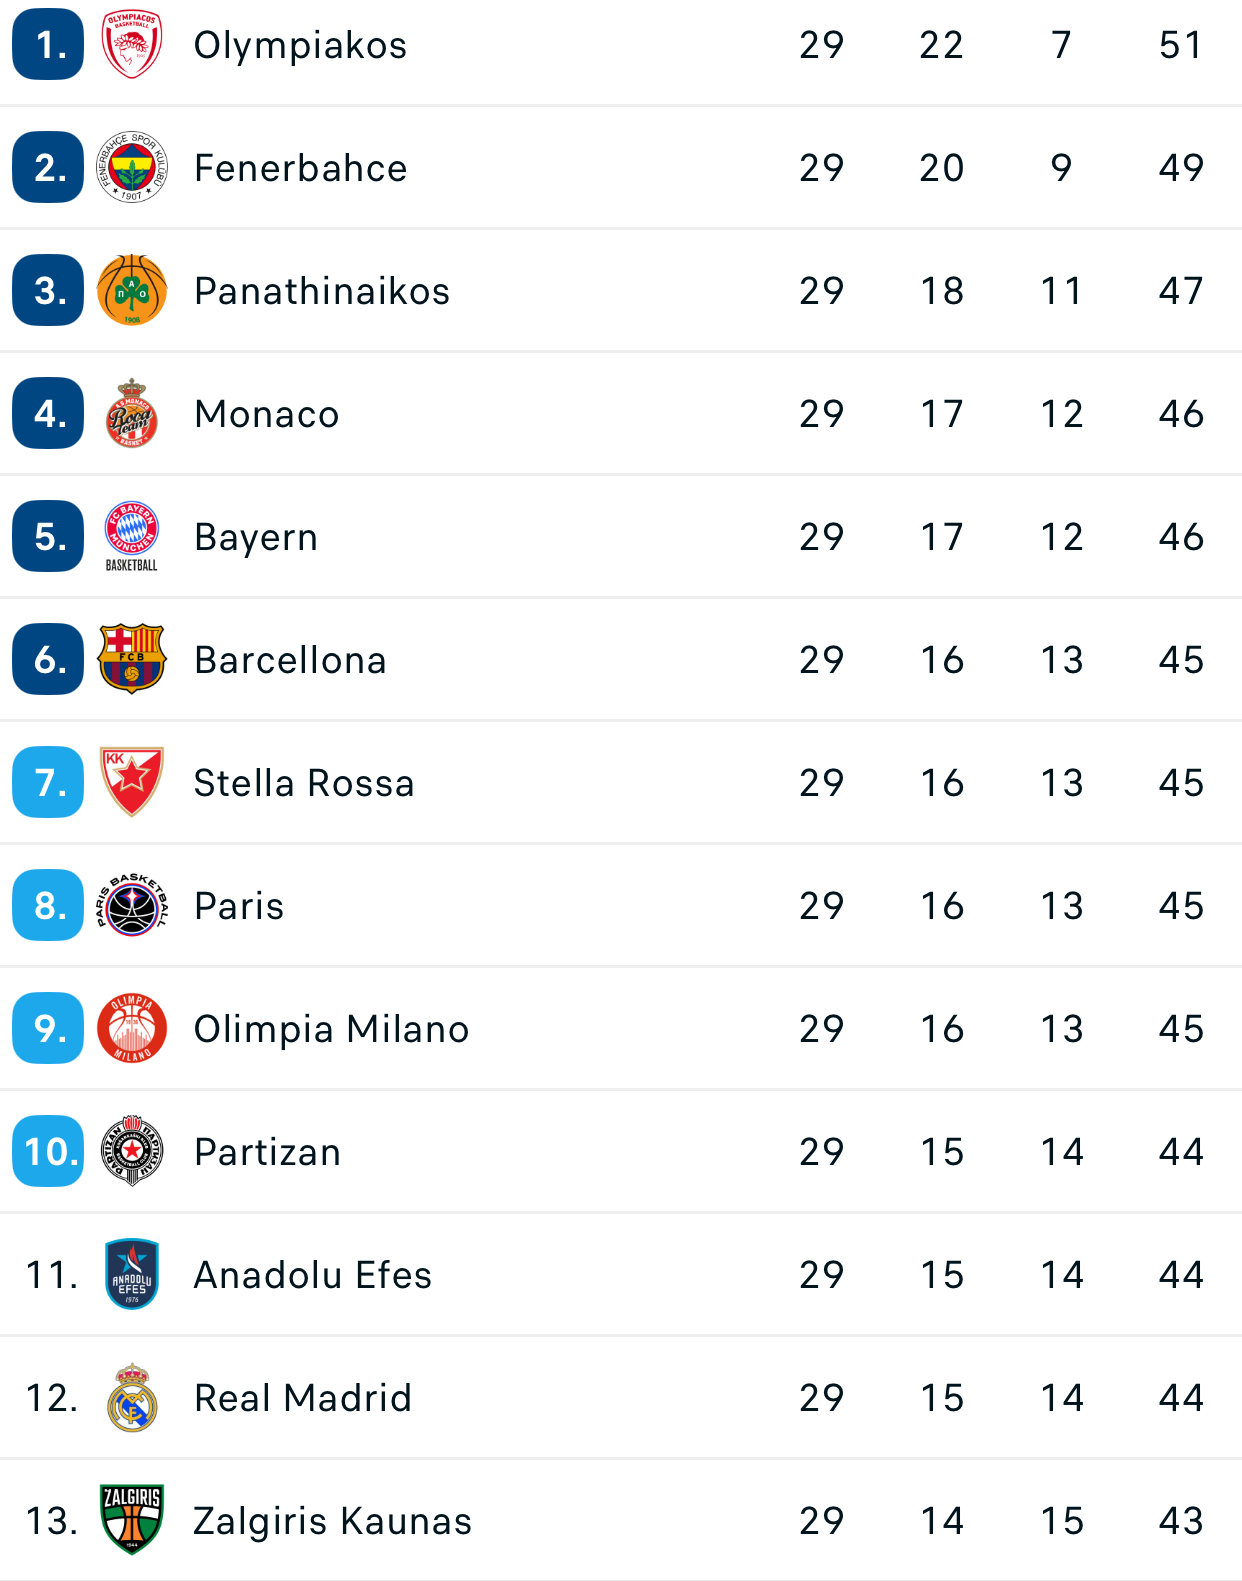Click the Fenerbahce club crest
Image resolution: width=1242 pixels, height=1581 pixels.
click(132, 168)
